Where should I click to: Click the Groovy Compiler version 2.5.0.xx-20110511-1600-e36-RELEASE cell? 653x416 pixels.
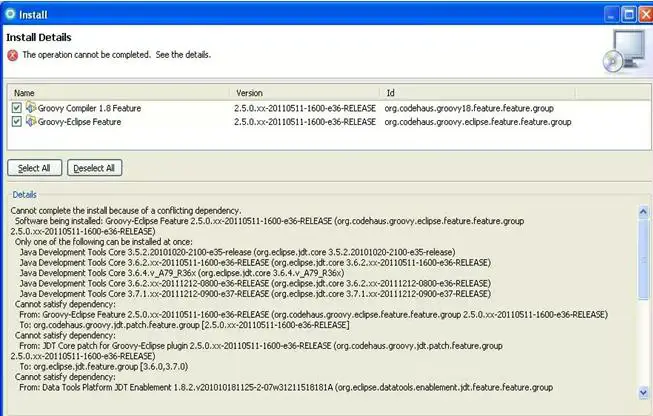pos(305,108)
